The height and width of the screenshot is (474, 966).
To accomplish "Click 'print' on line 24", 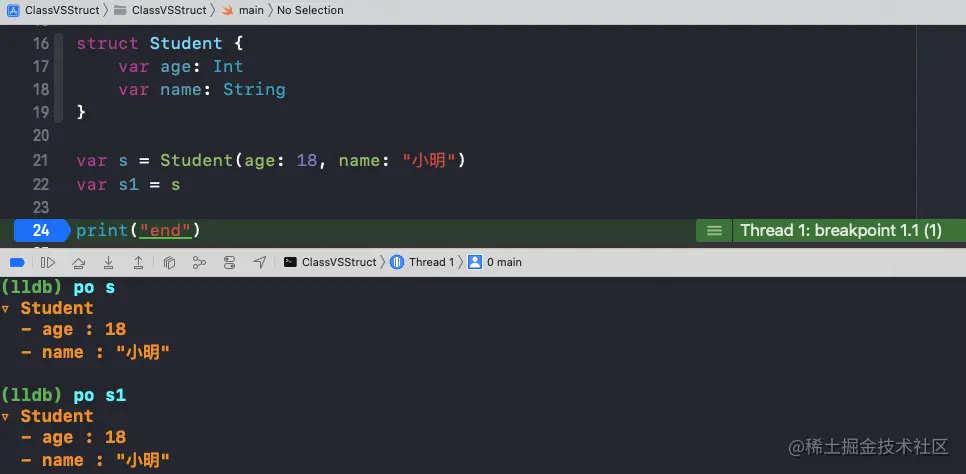I will tap(102, 231).
